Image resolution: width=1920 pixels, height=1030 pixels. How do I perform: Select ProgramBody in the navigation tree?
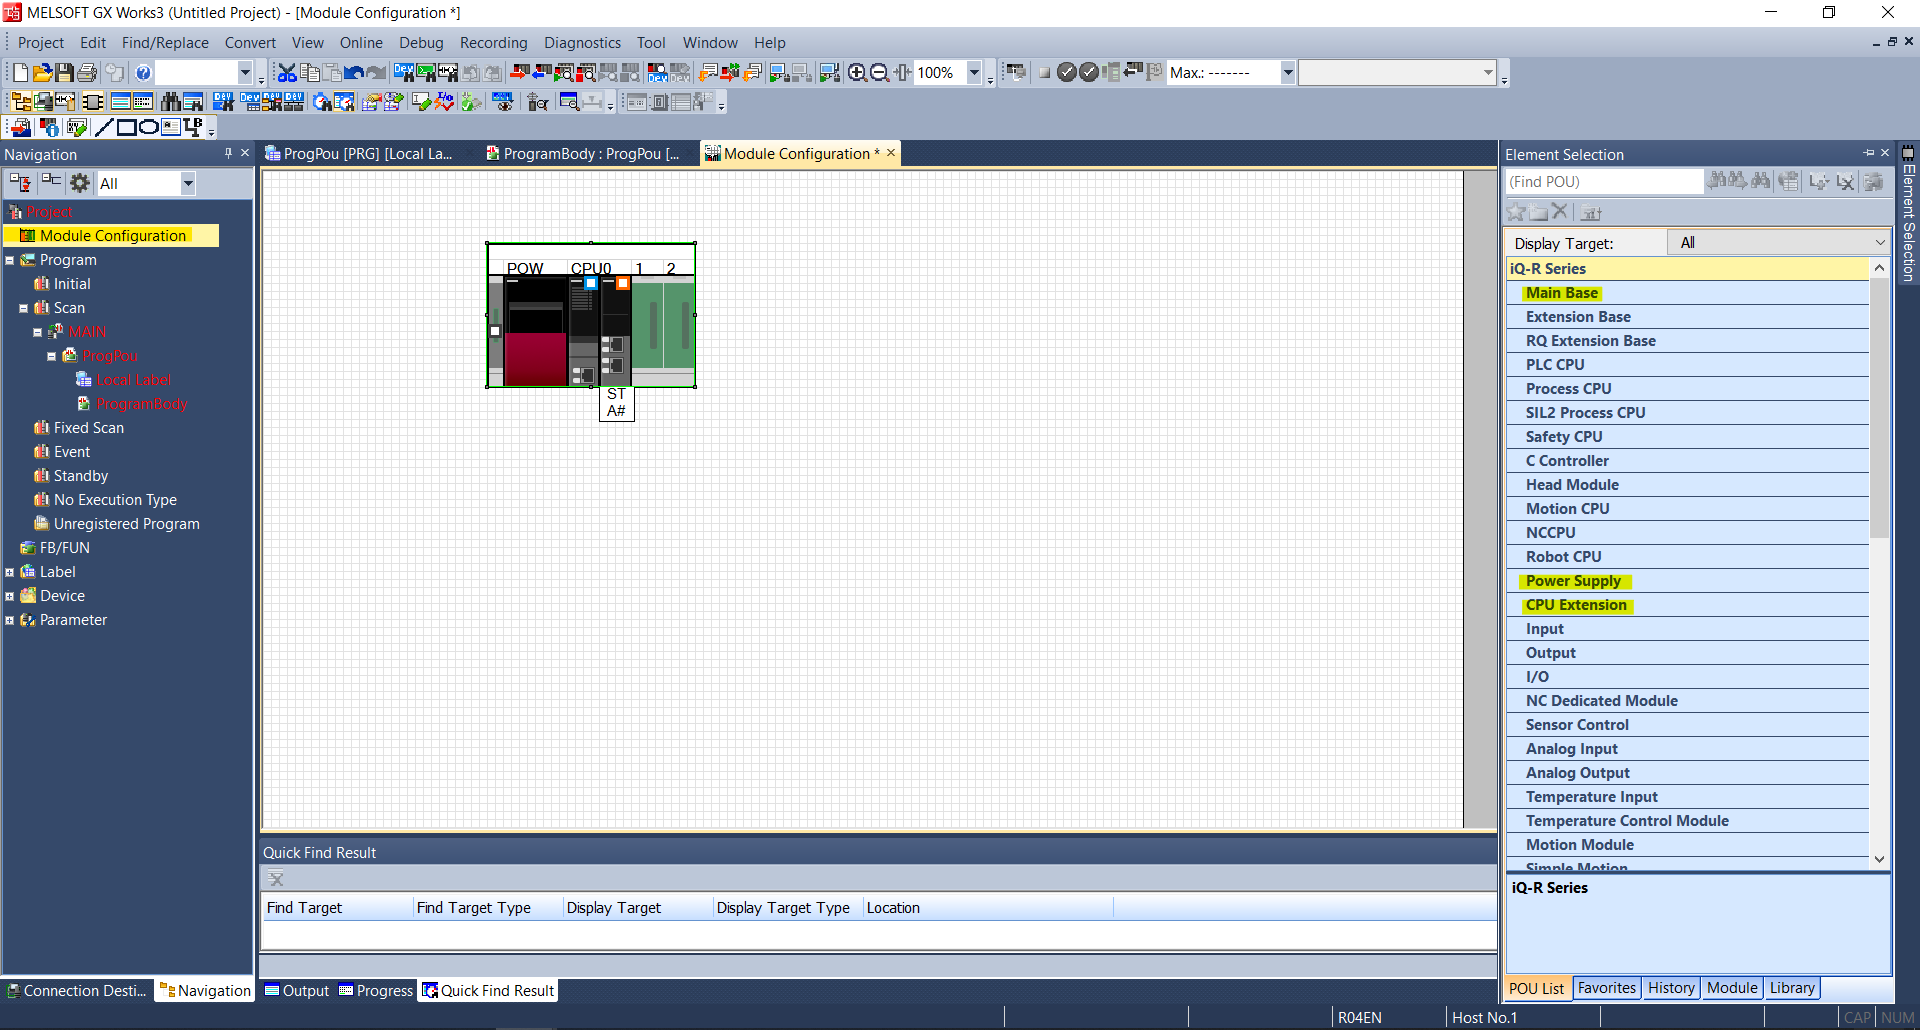(142, 404)
